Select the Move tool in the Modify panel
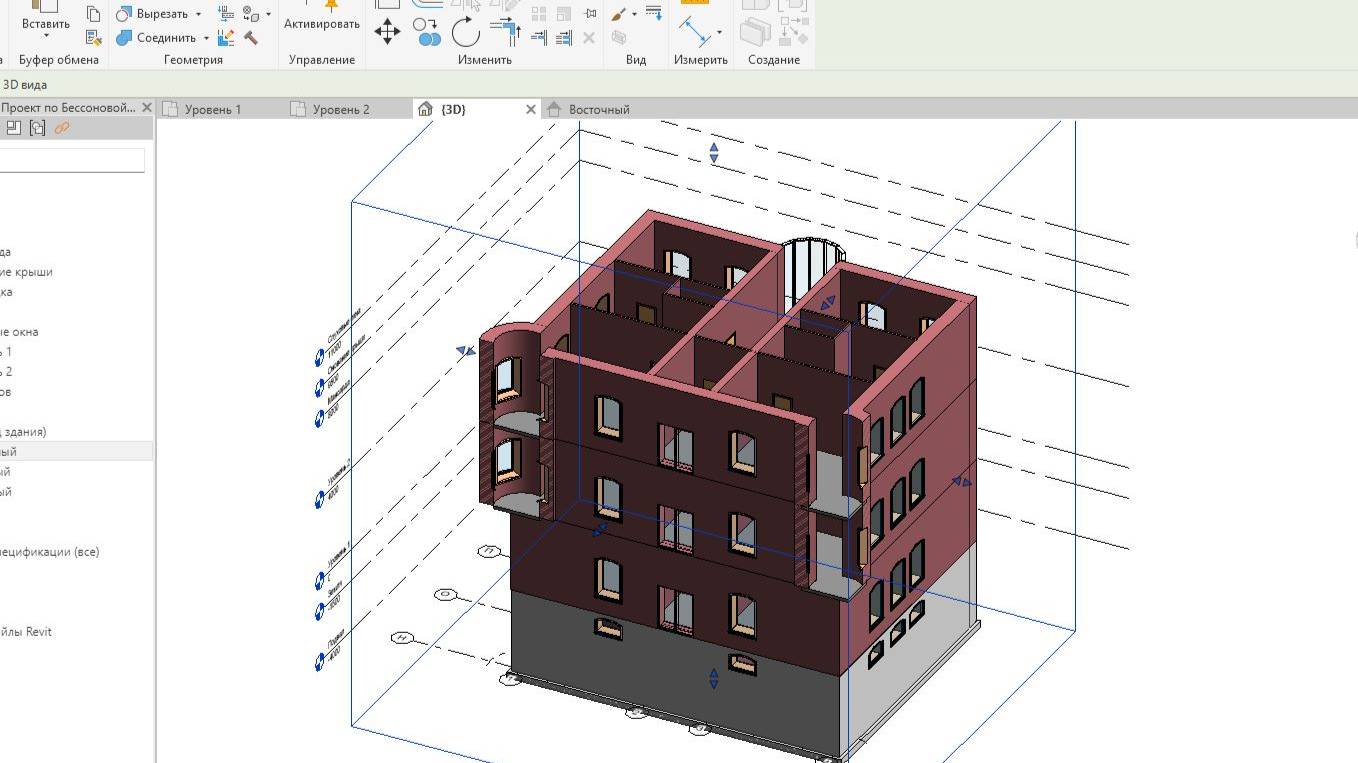The width and height of the screenshot is (1358, 763). (x=387, y=31)
